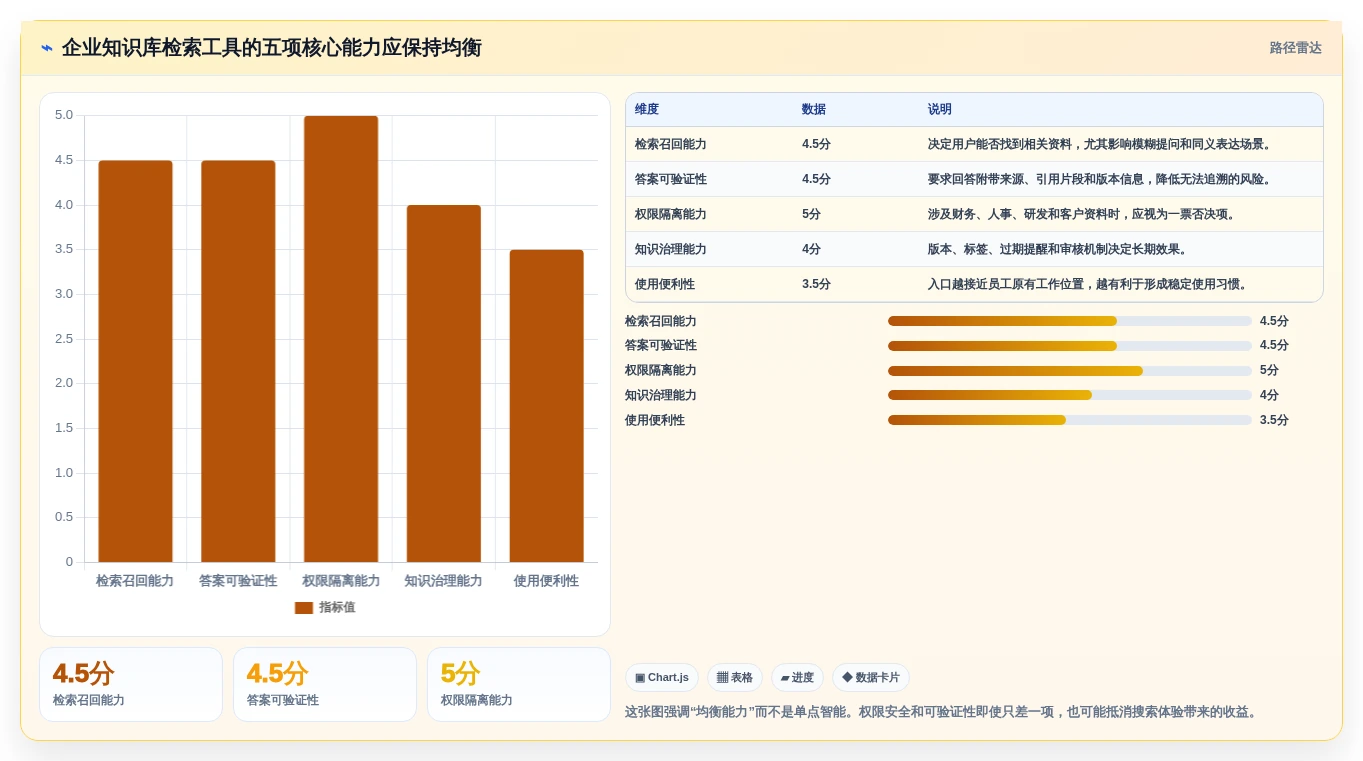1363x761 pixels.
Task: Click the 权限隔离能力 progress bar
Action: point(1070,371)
